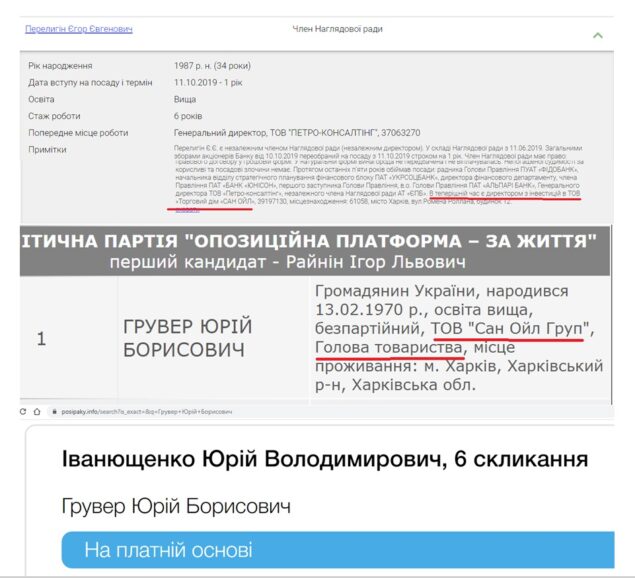The image size is (635, 578).
Task: Collapse the Перелигін profile chevron arrow
Action: pos(598,35)
